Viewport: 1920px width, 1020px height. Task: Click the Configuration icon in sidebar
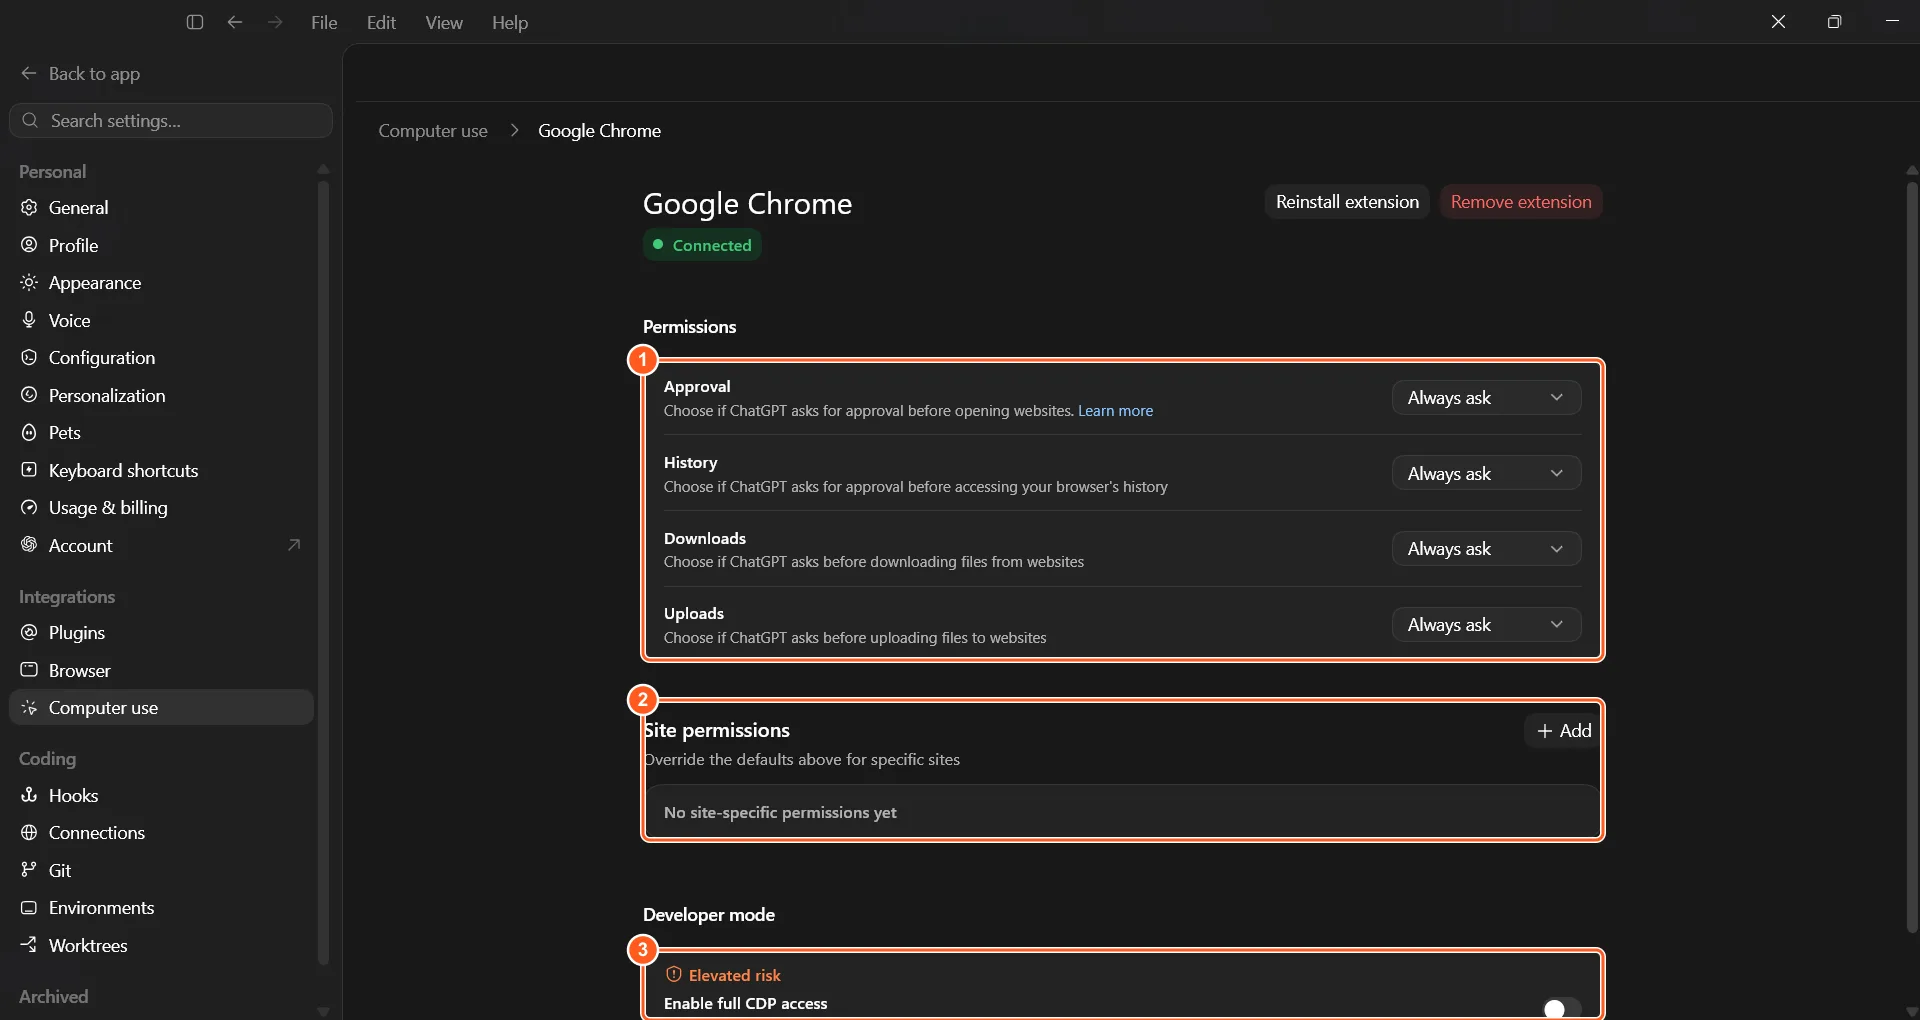tap(29, 357)
